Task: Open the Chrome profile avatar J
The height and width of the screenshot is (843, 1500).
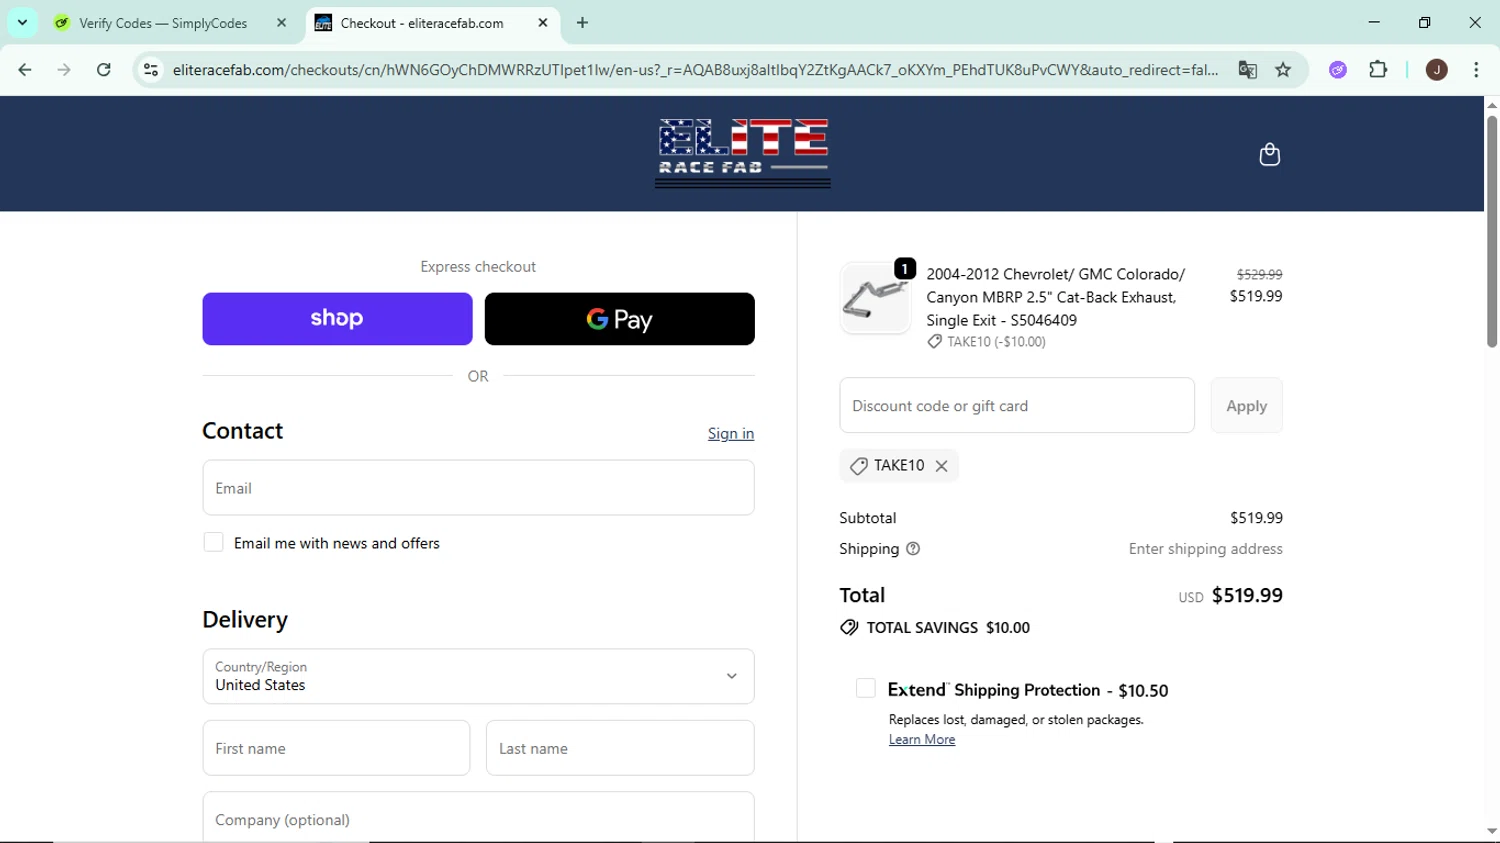Action: point(1437,70)
